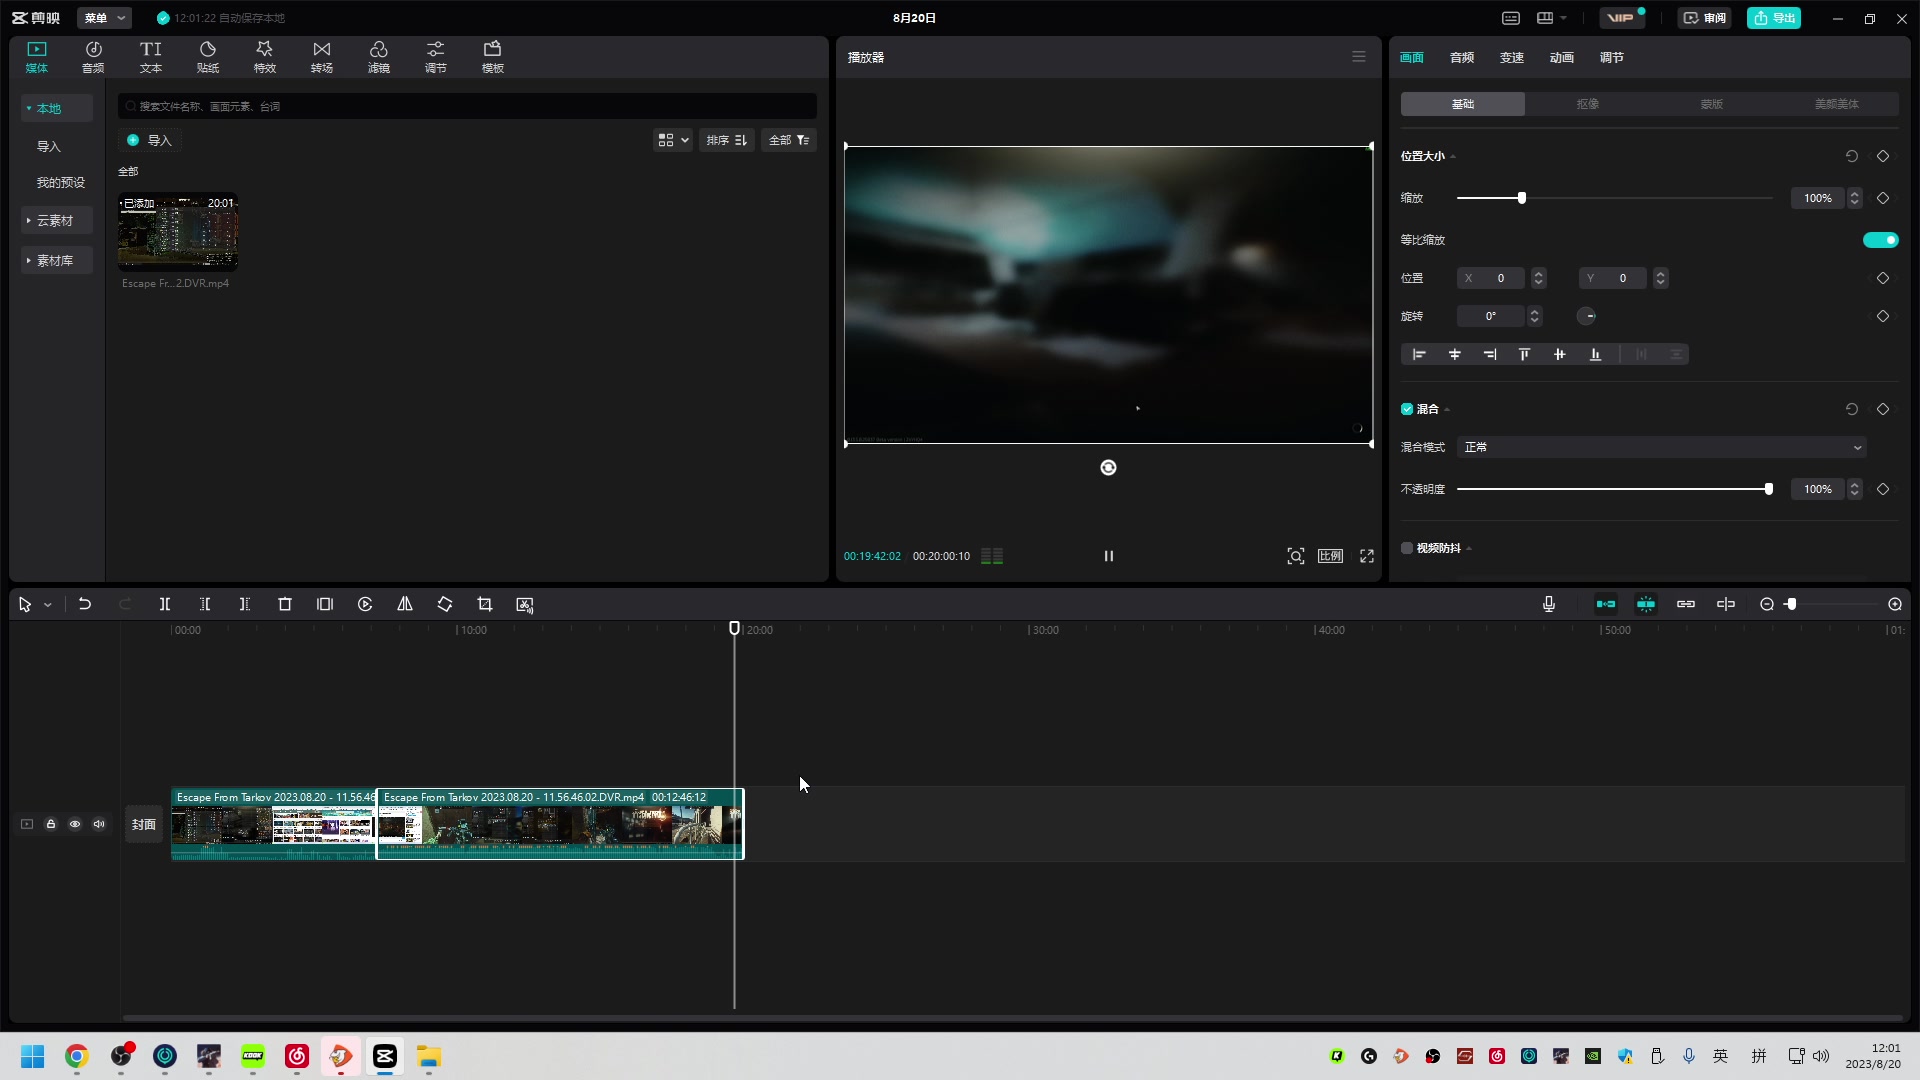
Task: Open the Stickers (贴纸) tab
Action: (208, 57)
